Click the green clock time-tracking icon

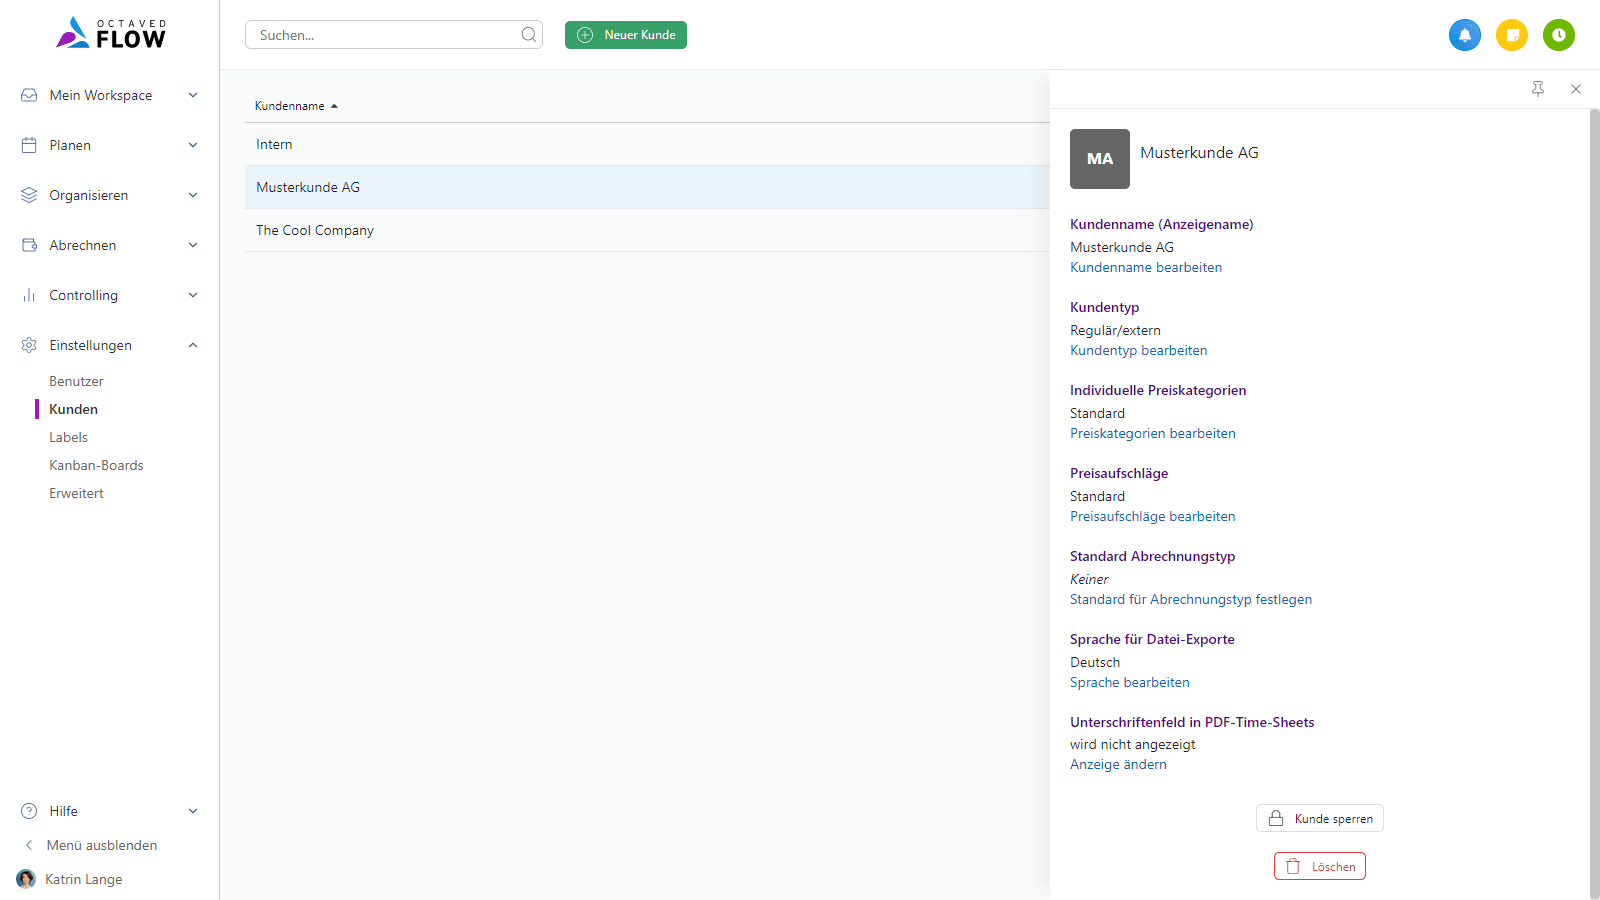pos(1558,35)
